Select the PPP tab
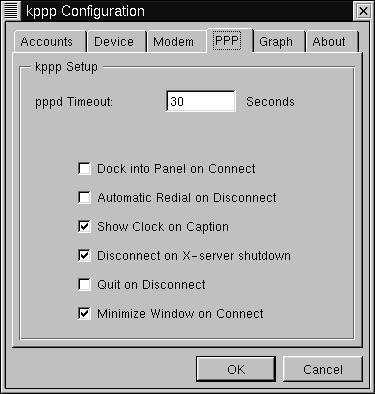This screenshot has width=375, height=394. [x=227, y=41]
